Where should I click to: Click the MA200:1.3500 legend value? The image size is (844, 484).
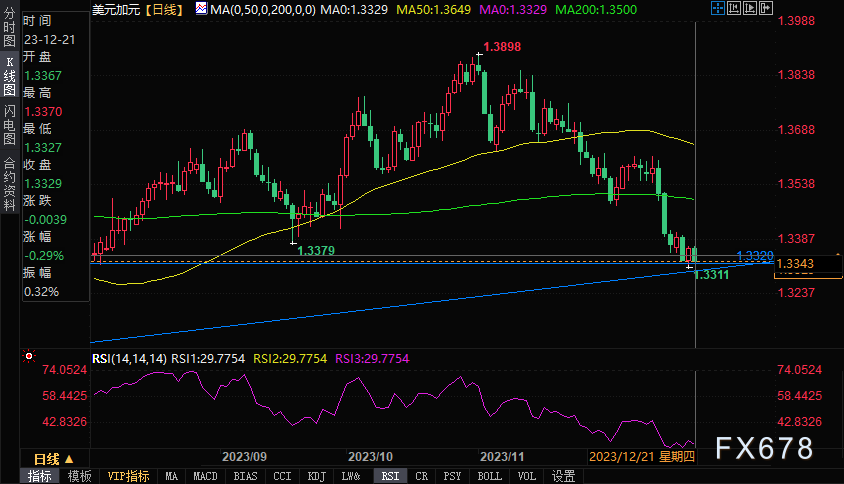click(596, 10)
